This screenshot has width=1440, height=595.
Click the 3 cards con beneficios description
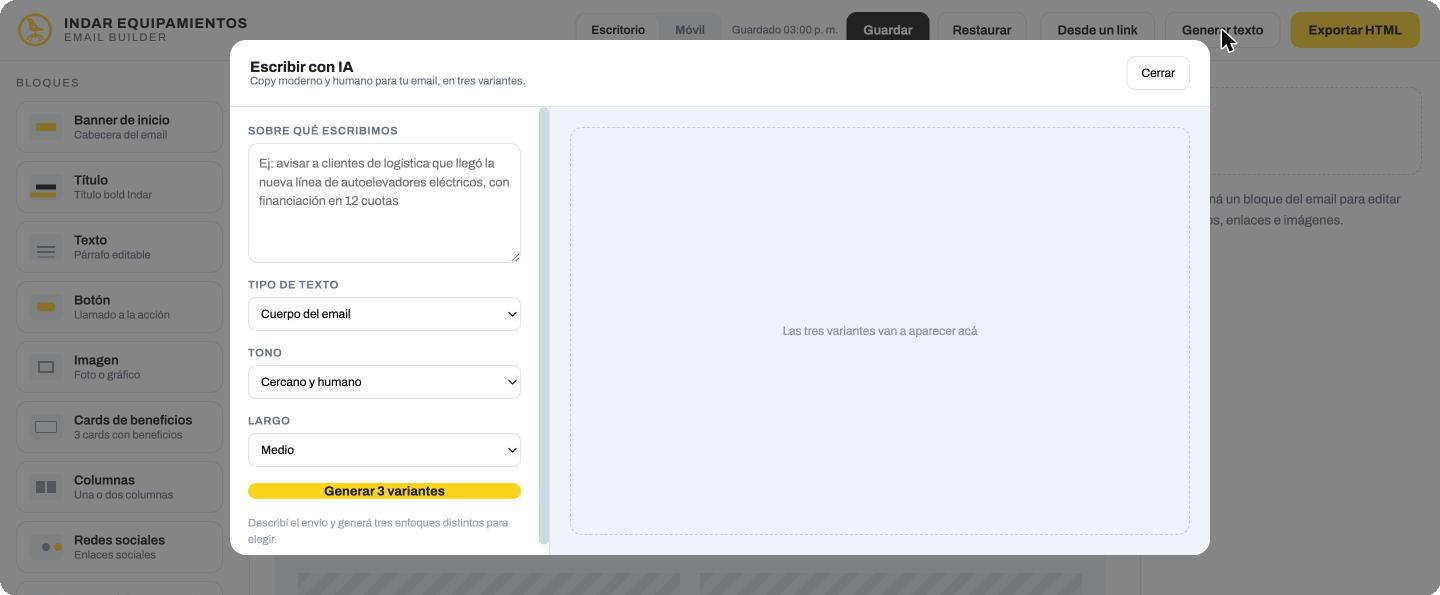(x=128, y=435)
